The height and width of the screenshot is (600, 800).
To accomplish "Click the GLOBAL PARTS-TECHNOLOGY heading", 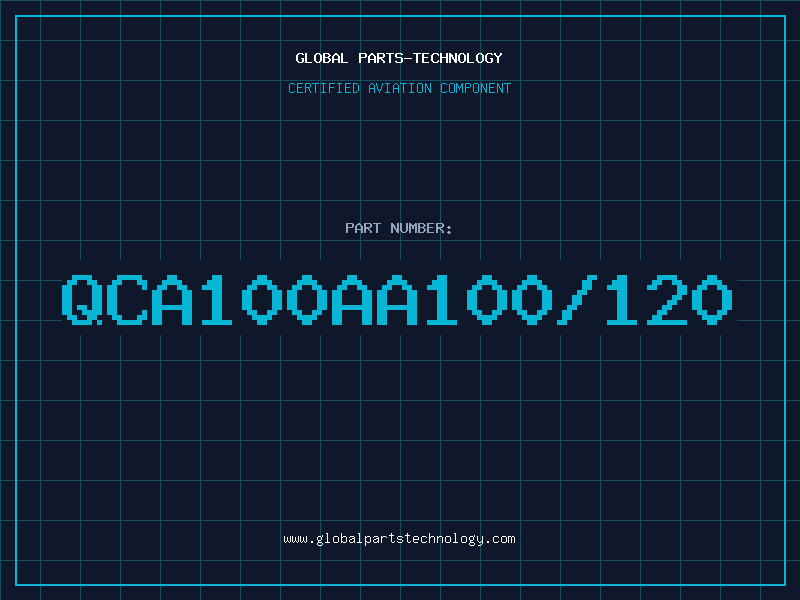I will tap(399, 58).
